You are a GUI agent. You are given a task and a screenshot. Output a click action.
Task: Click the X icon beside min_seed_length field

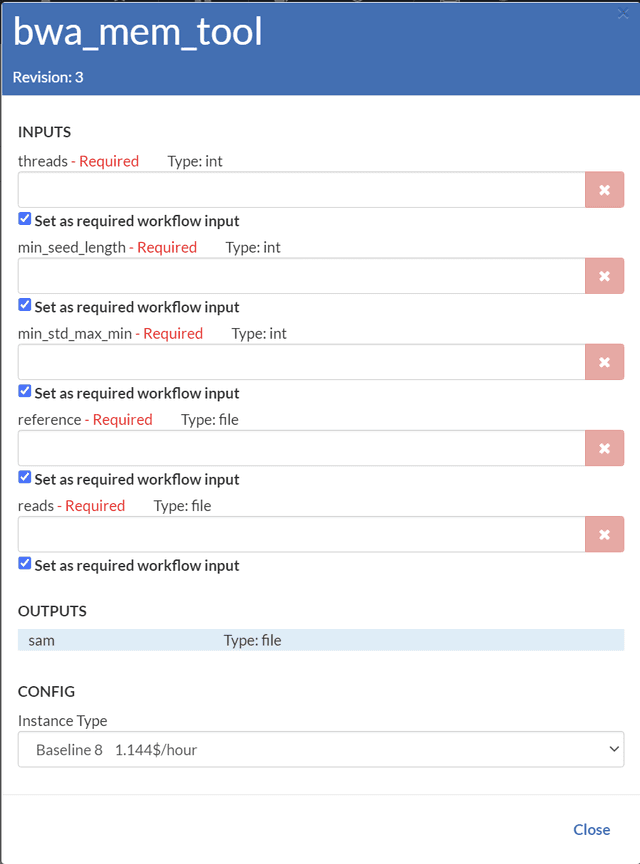604,276
